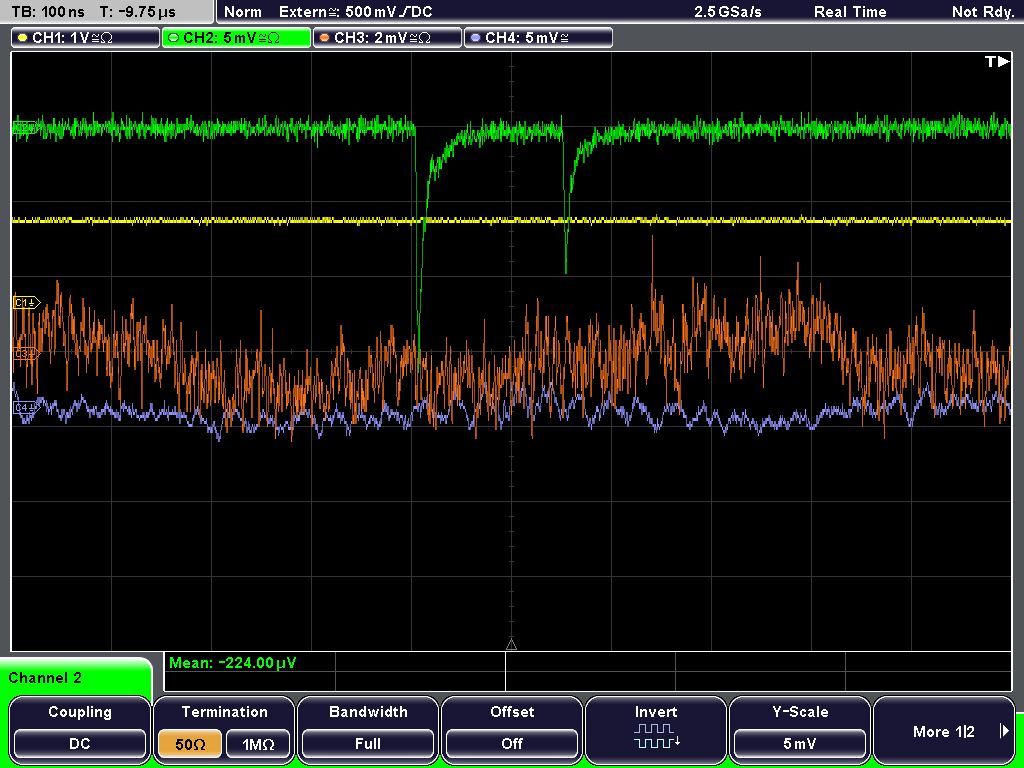1024x768 pixels.
Task: Click the orange CH3 color dot
Action: click(x=325, y=38)
